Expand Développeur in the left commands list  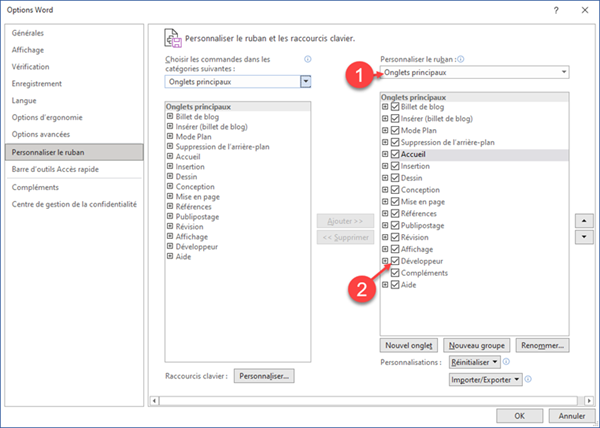(170, 246)
